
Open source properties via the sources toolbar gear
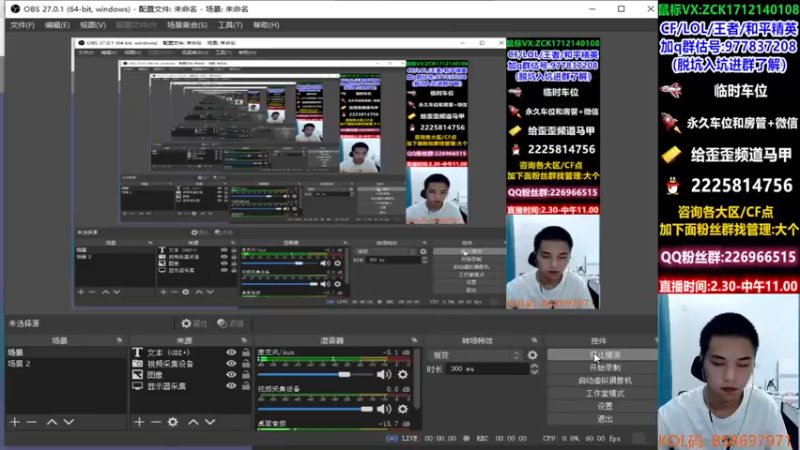pyautogui.click(x=173, y=422)
